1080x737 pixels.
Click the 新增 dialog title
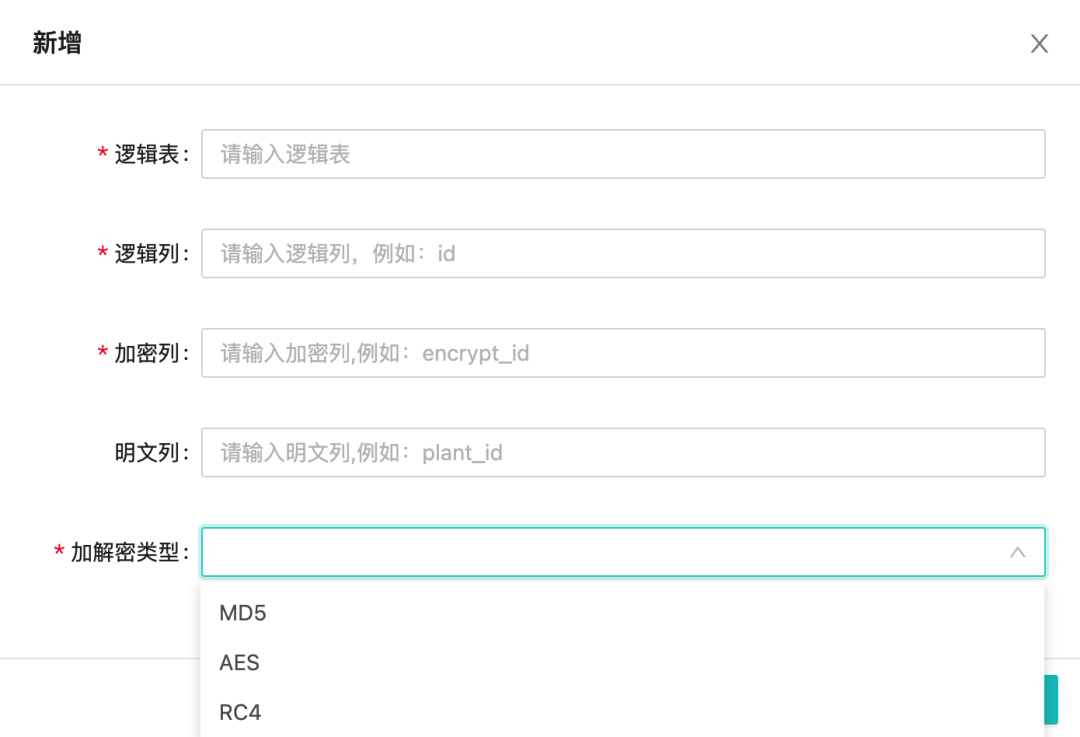57,44
